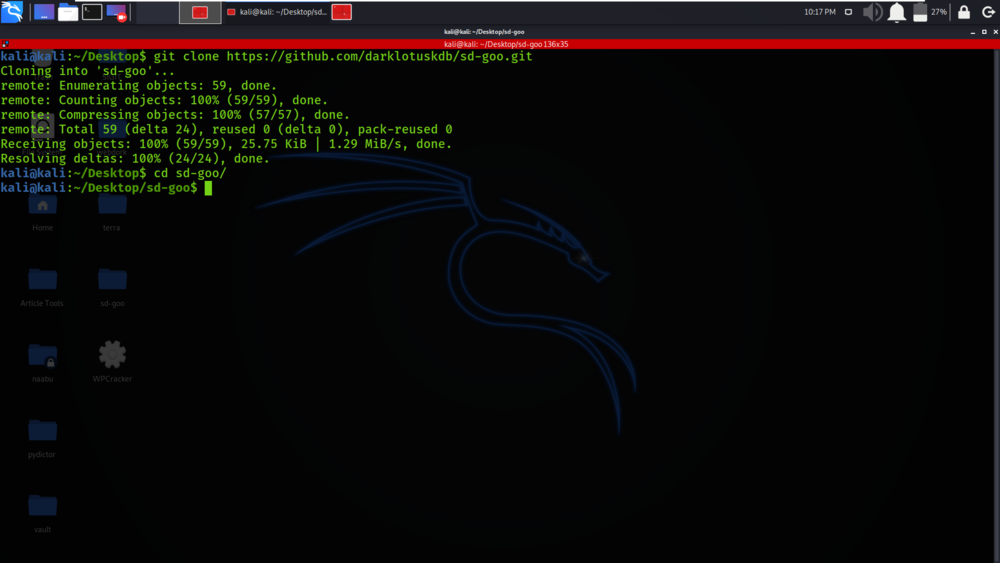Screen dimensions: 1000x563
Task: Click the 'cd sd-goo/' command text
Action: 190,173
